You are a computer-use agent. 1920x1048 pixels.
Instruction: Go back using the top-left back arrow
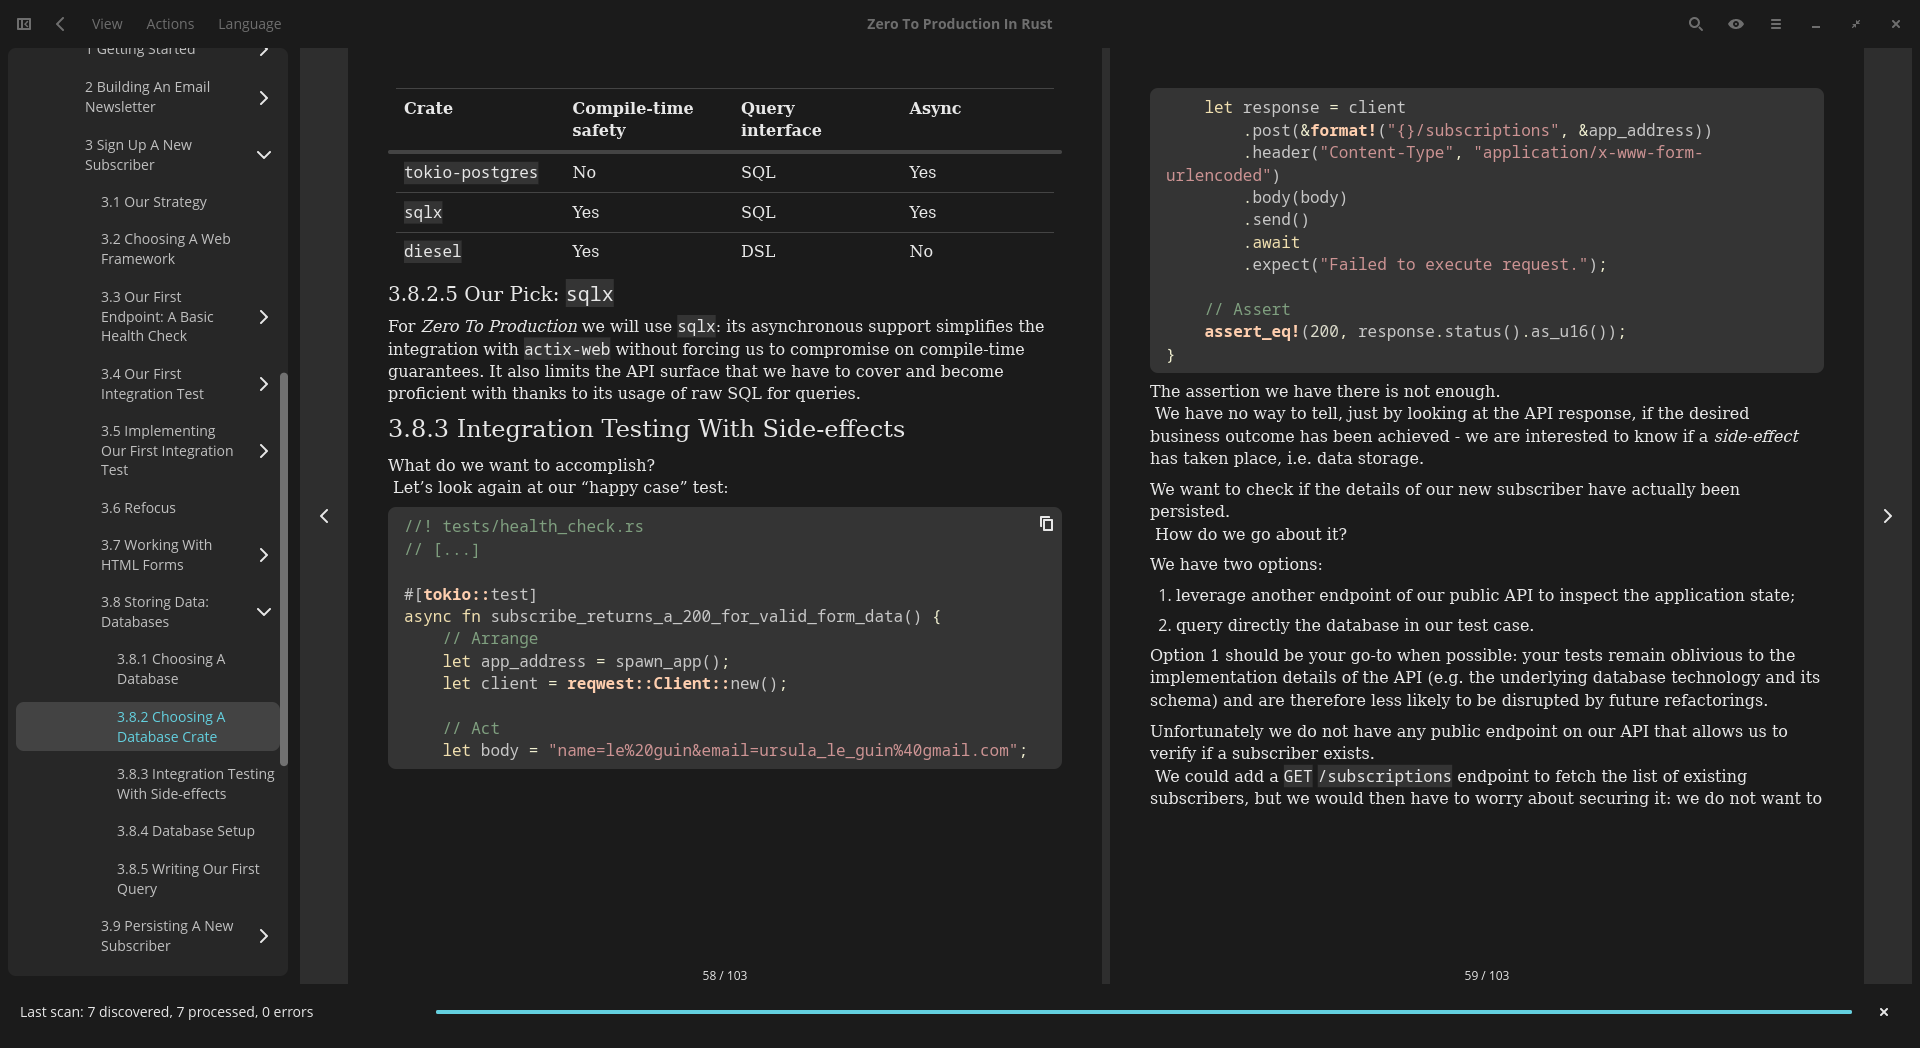[61, 24]
